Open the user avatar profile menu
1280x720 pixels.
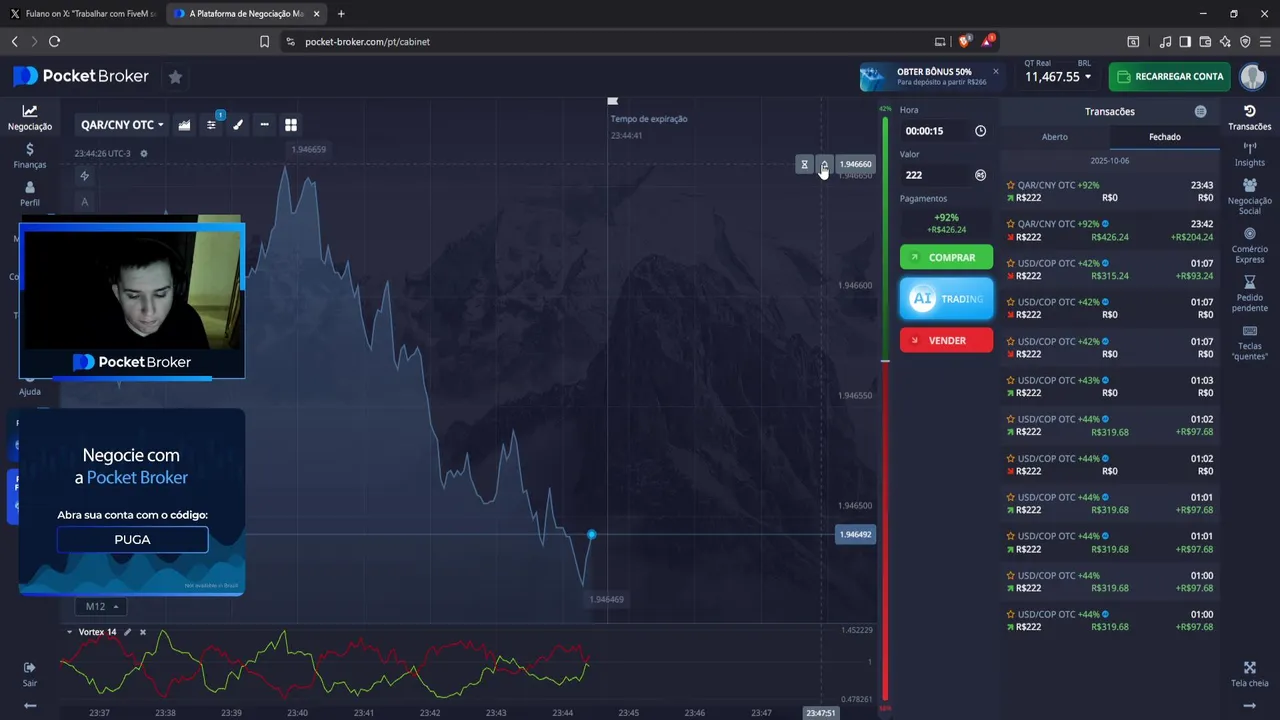point(1252,77)
